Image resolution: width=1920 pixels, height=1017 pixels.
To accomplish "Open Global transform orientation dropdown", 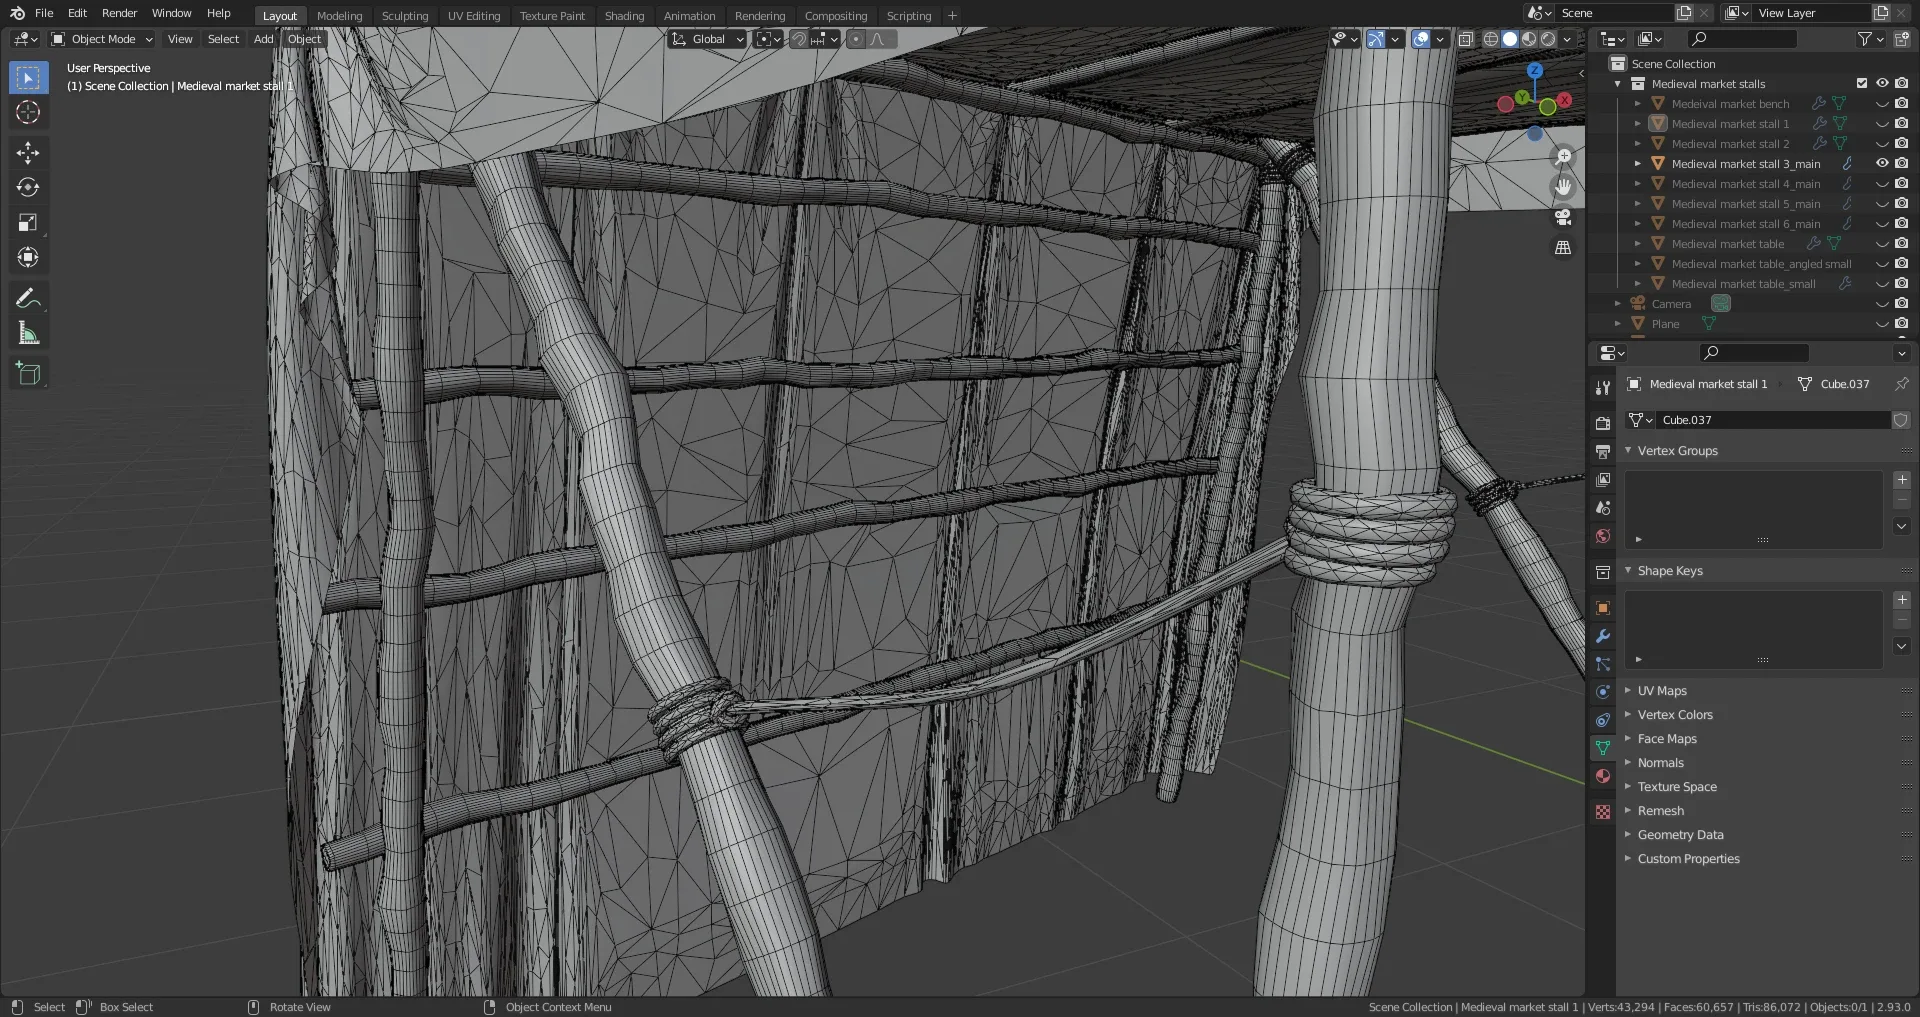I will (x=708, y=39).
